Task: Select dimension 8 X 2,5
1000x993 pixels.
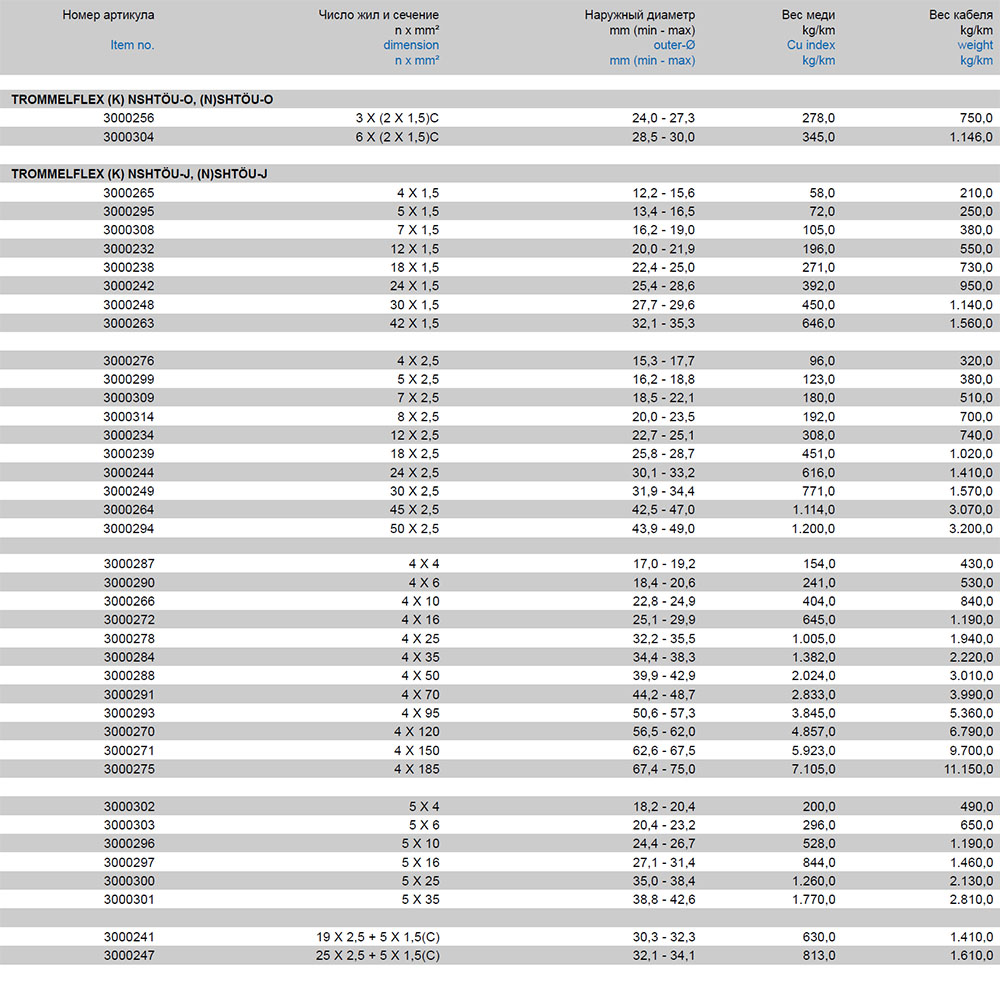Action: click(418, 416)
